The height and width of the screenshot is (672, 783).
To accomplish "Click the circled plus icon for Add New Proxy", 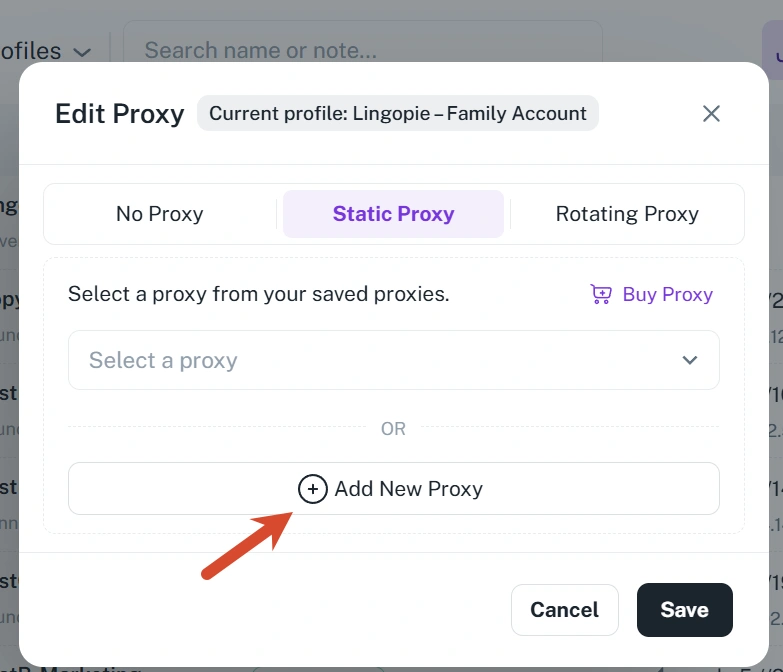I will coord(313,489).
